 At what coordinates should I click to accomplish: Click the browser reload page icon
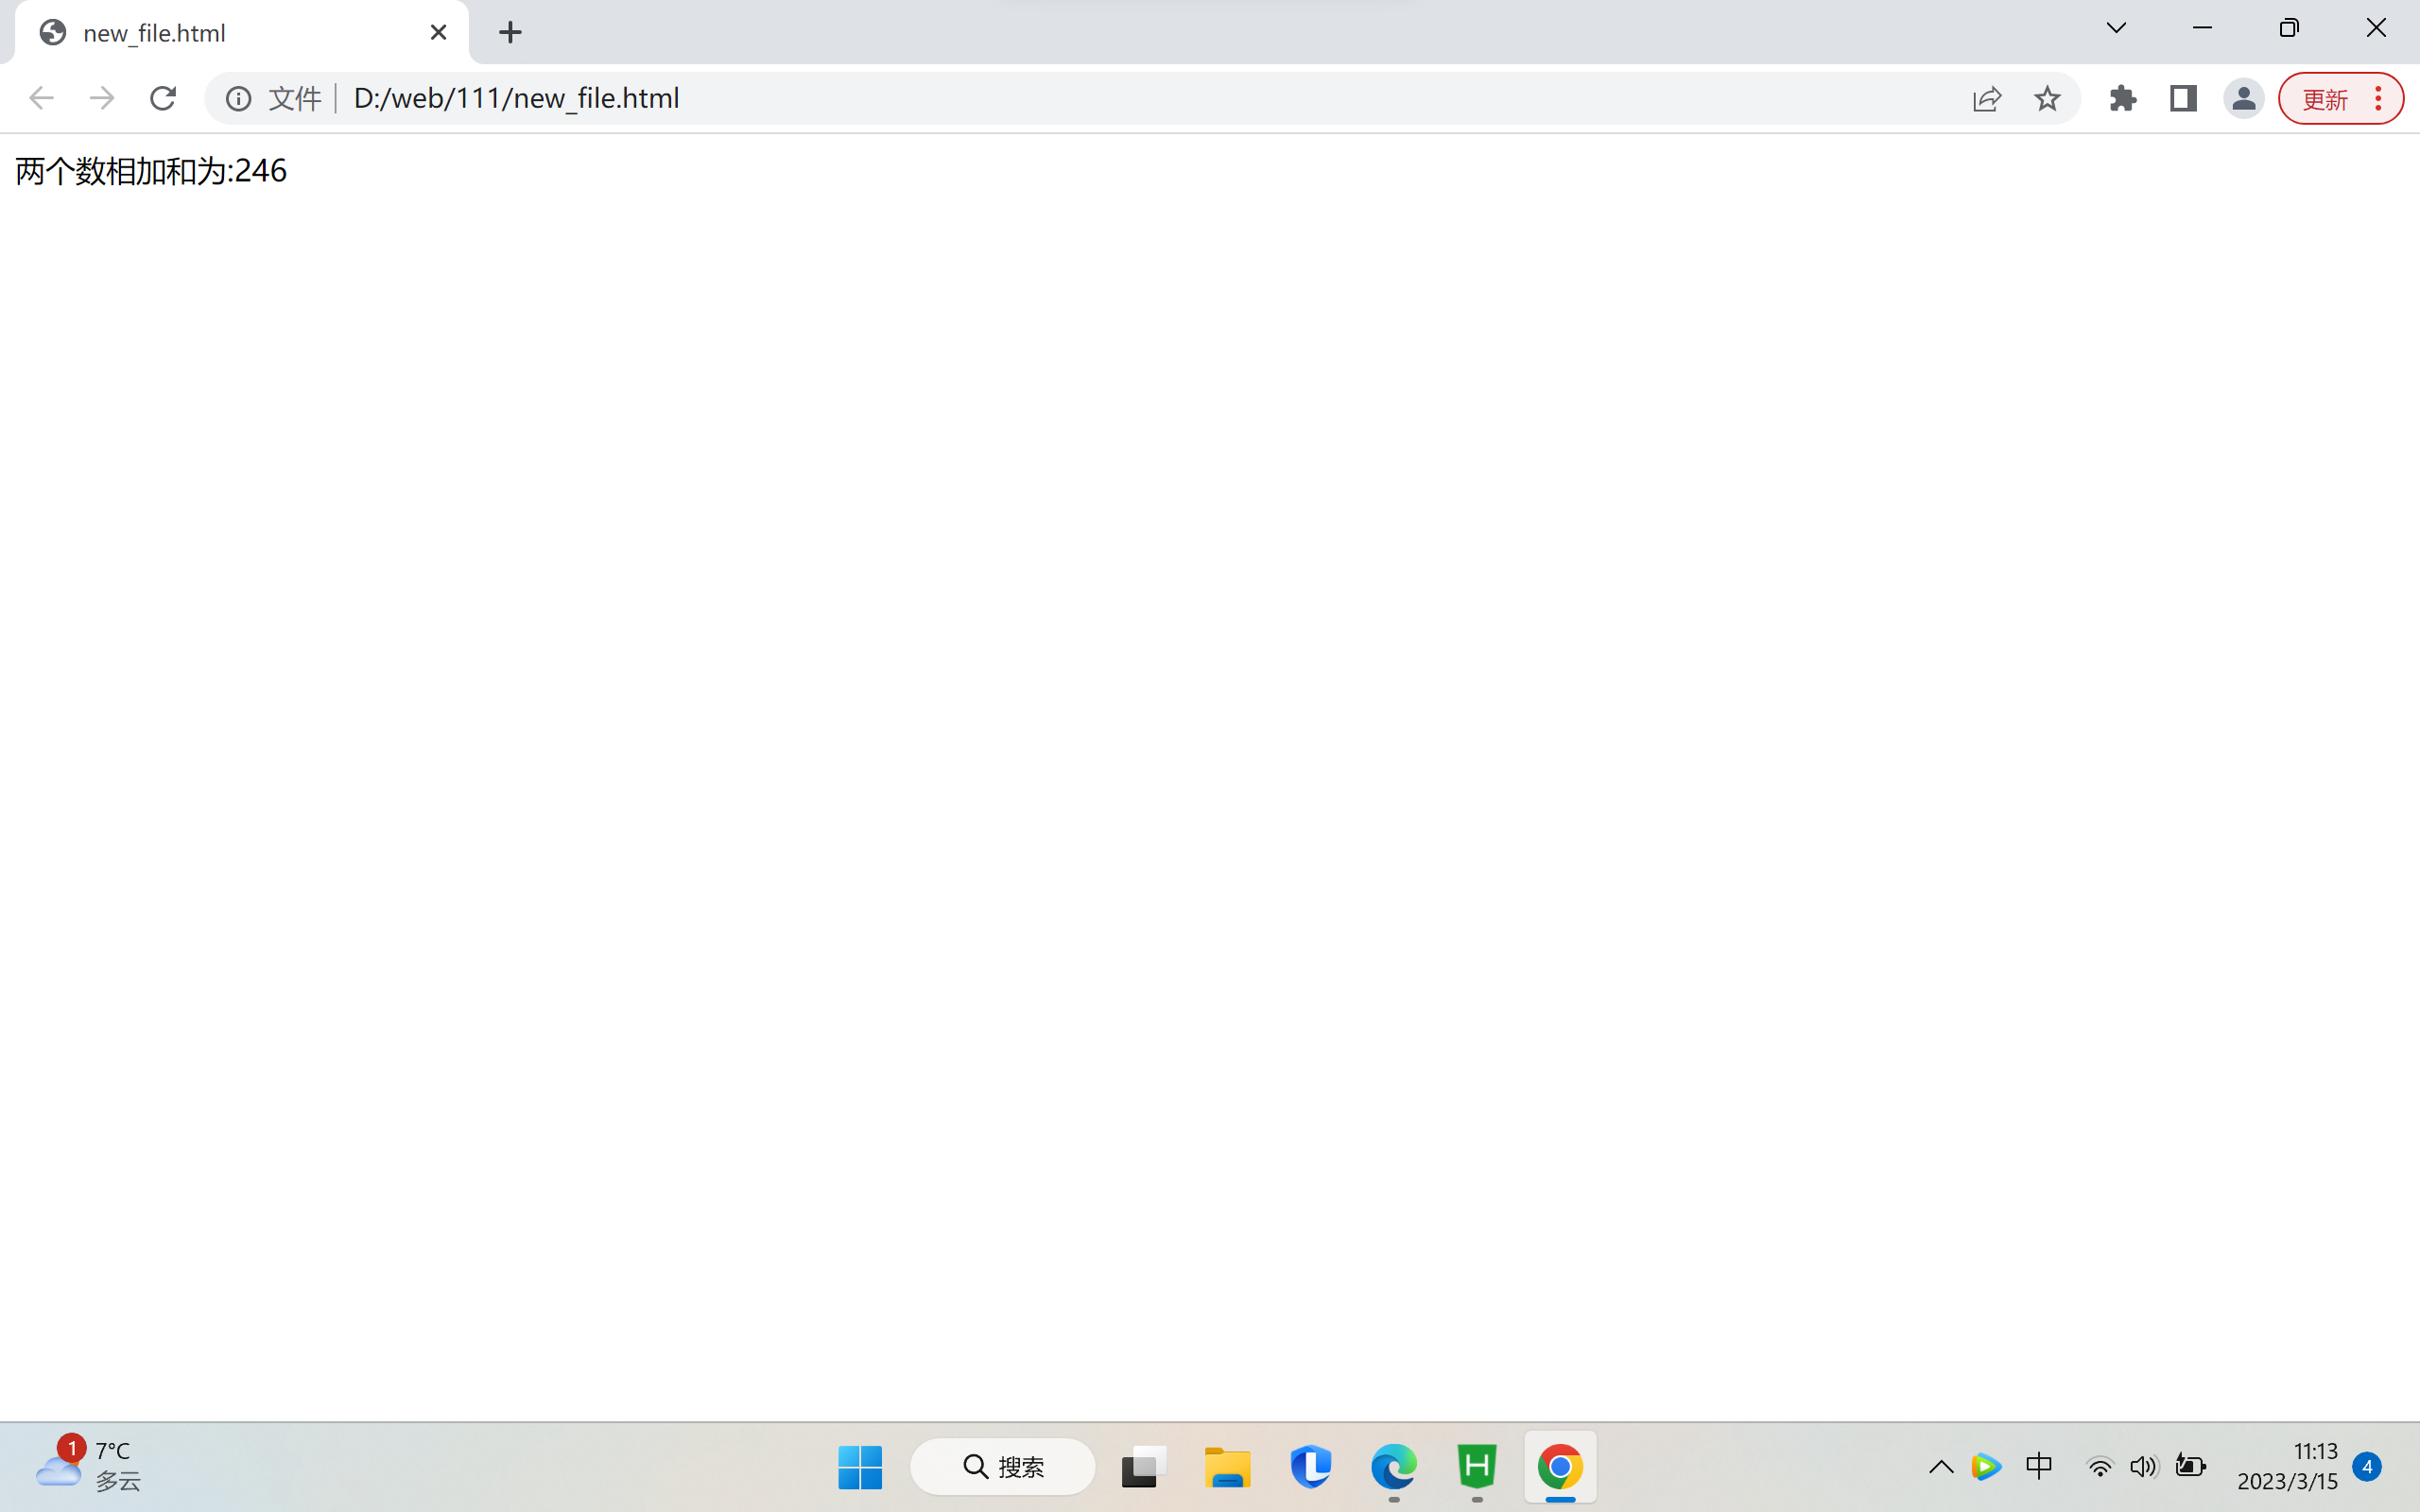pyautogui.click(x=163, y=98)
